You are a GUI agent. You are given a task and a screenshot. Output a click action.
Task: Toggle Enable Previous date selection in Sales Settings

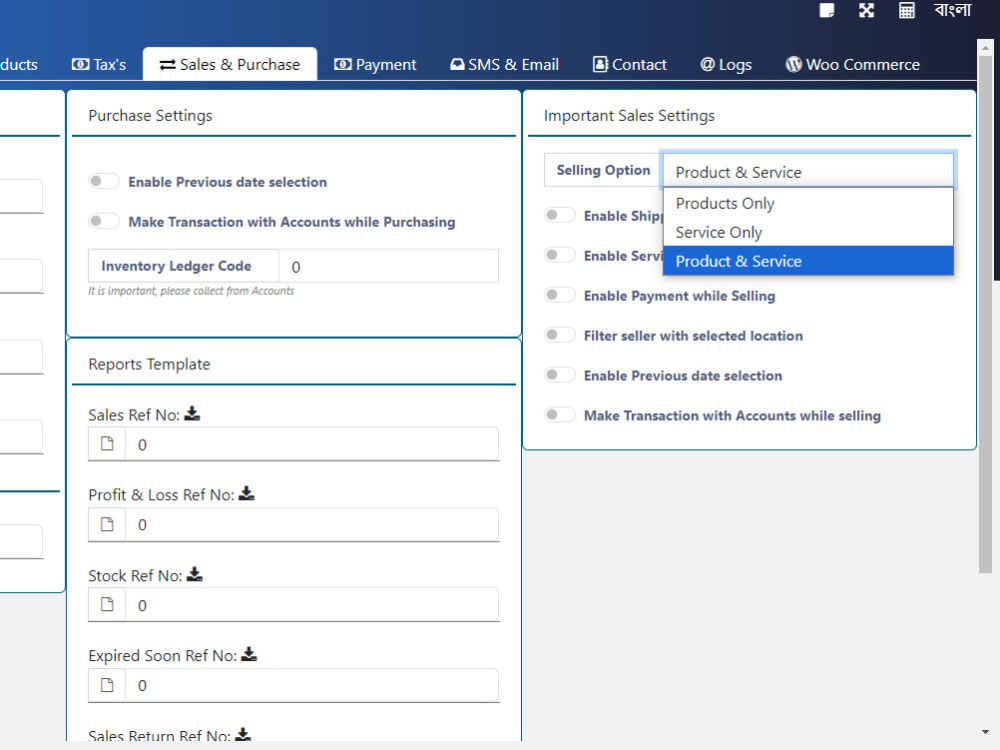tap(559, 375)
